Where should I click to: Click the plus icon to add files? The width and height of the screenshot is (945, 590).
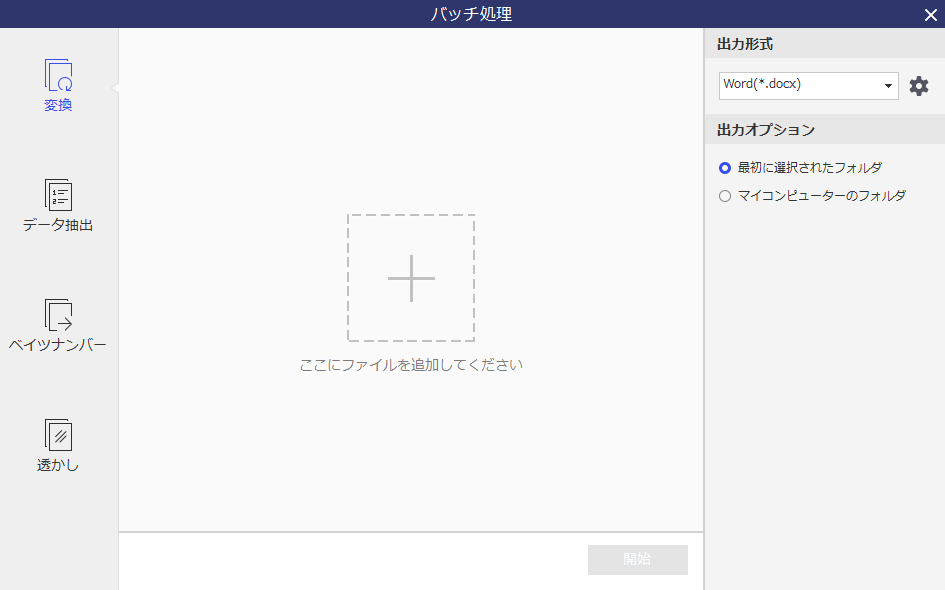pos(411,278)
